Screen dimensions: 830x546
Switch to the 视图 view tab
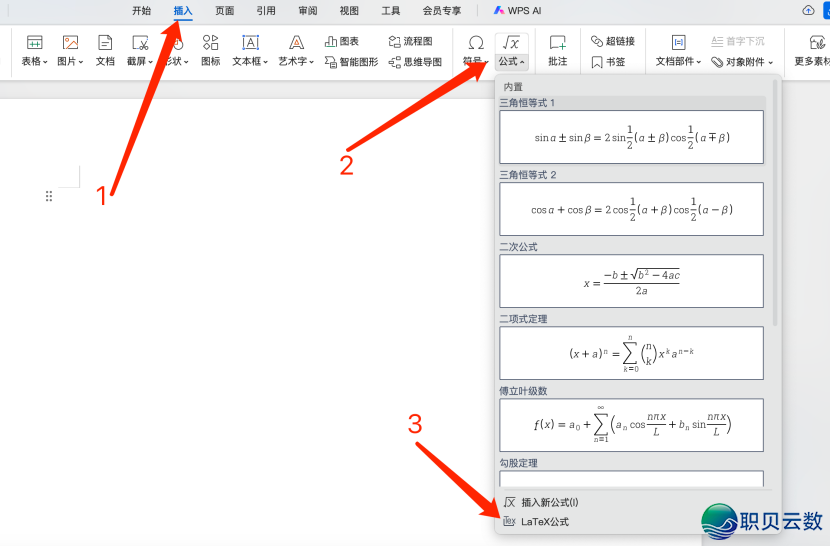click(x=349, y=11)
